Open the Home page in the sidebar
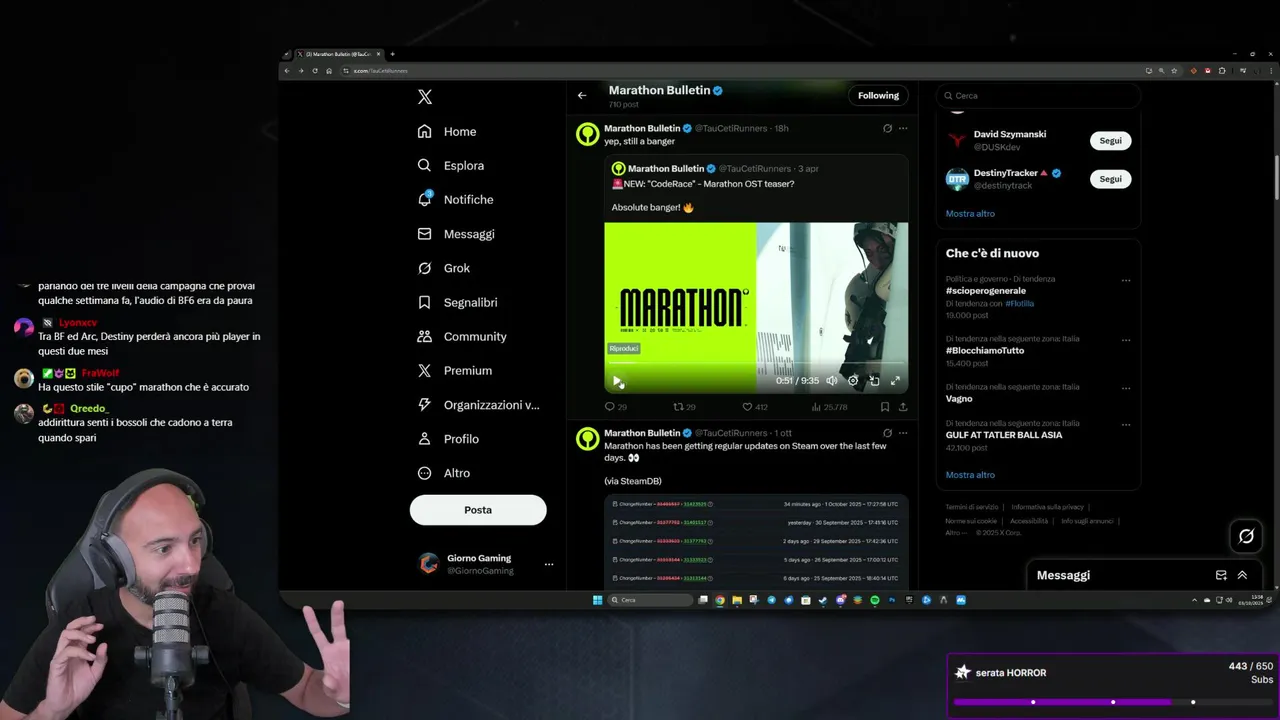 (447, 132)
